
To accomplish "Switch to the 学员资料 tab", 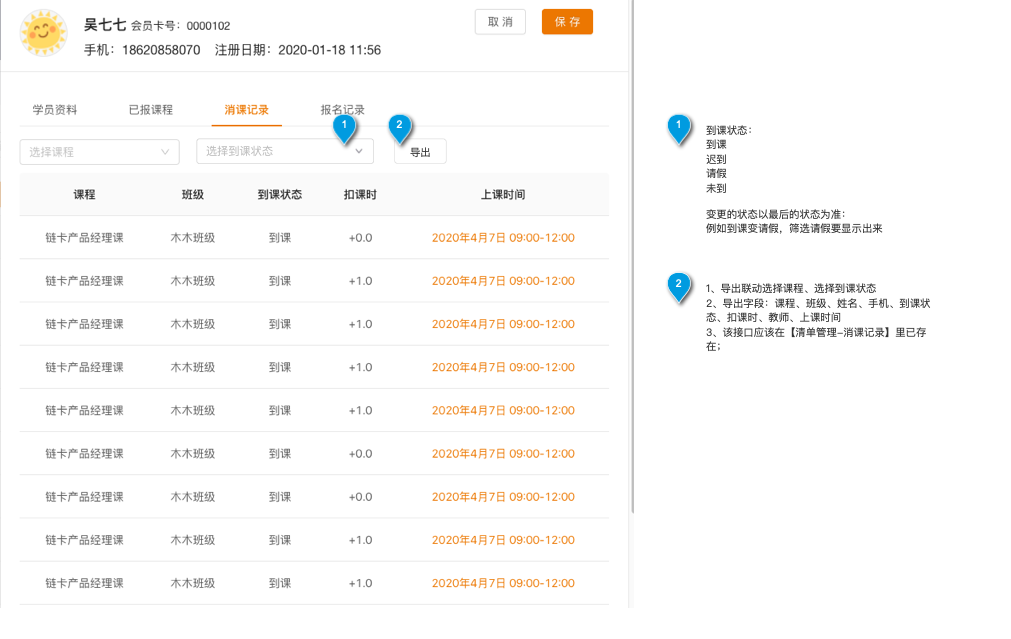I will tap(55, 110).
